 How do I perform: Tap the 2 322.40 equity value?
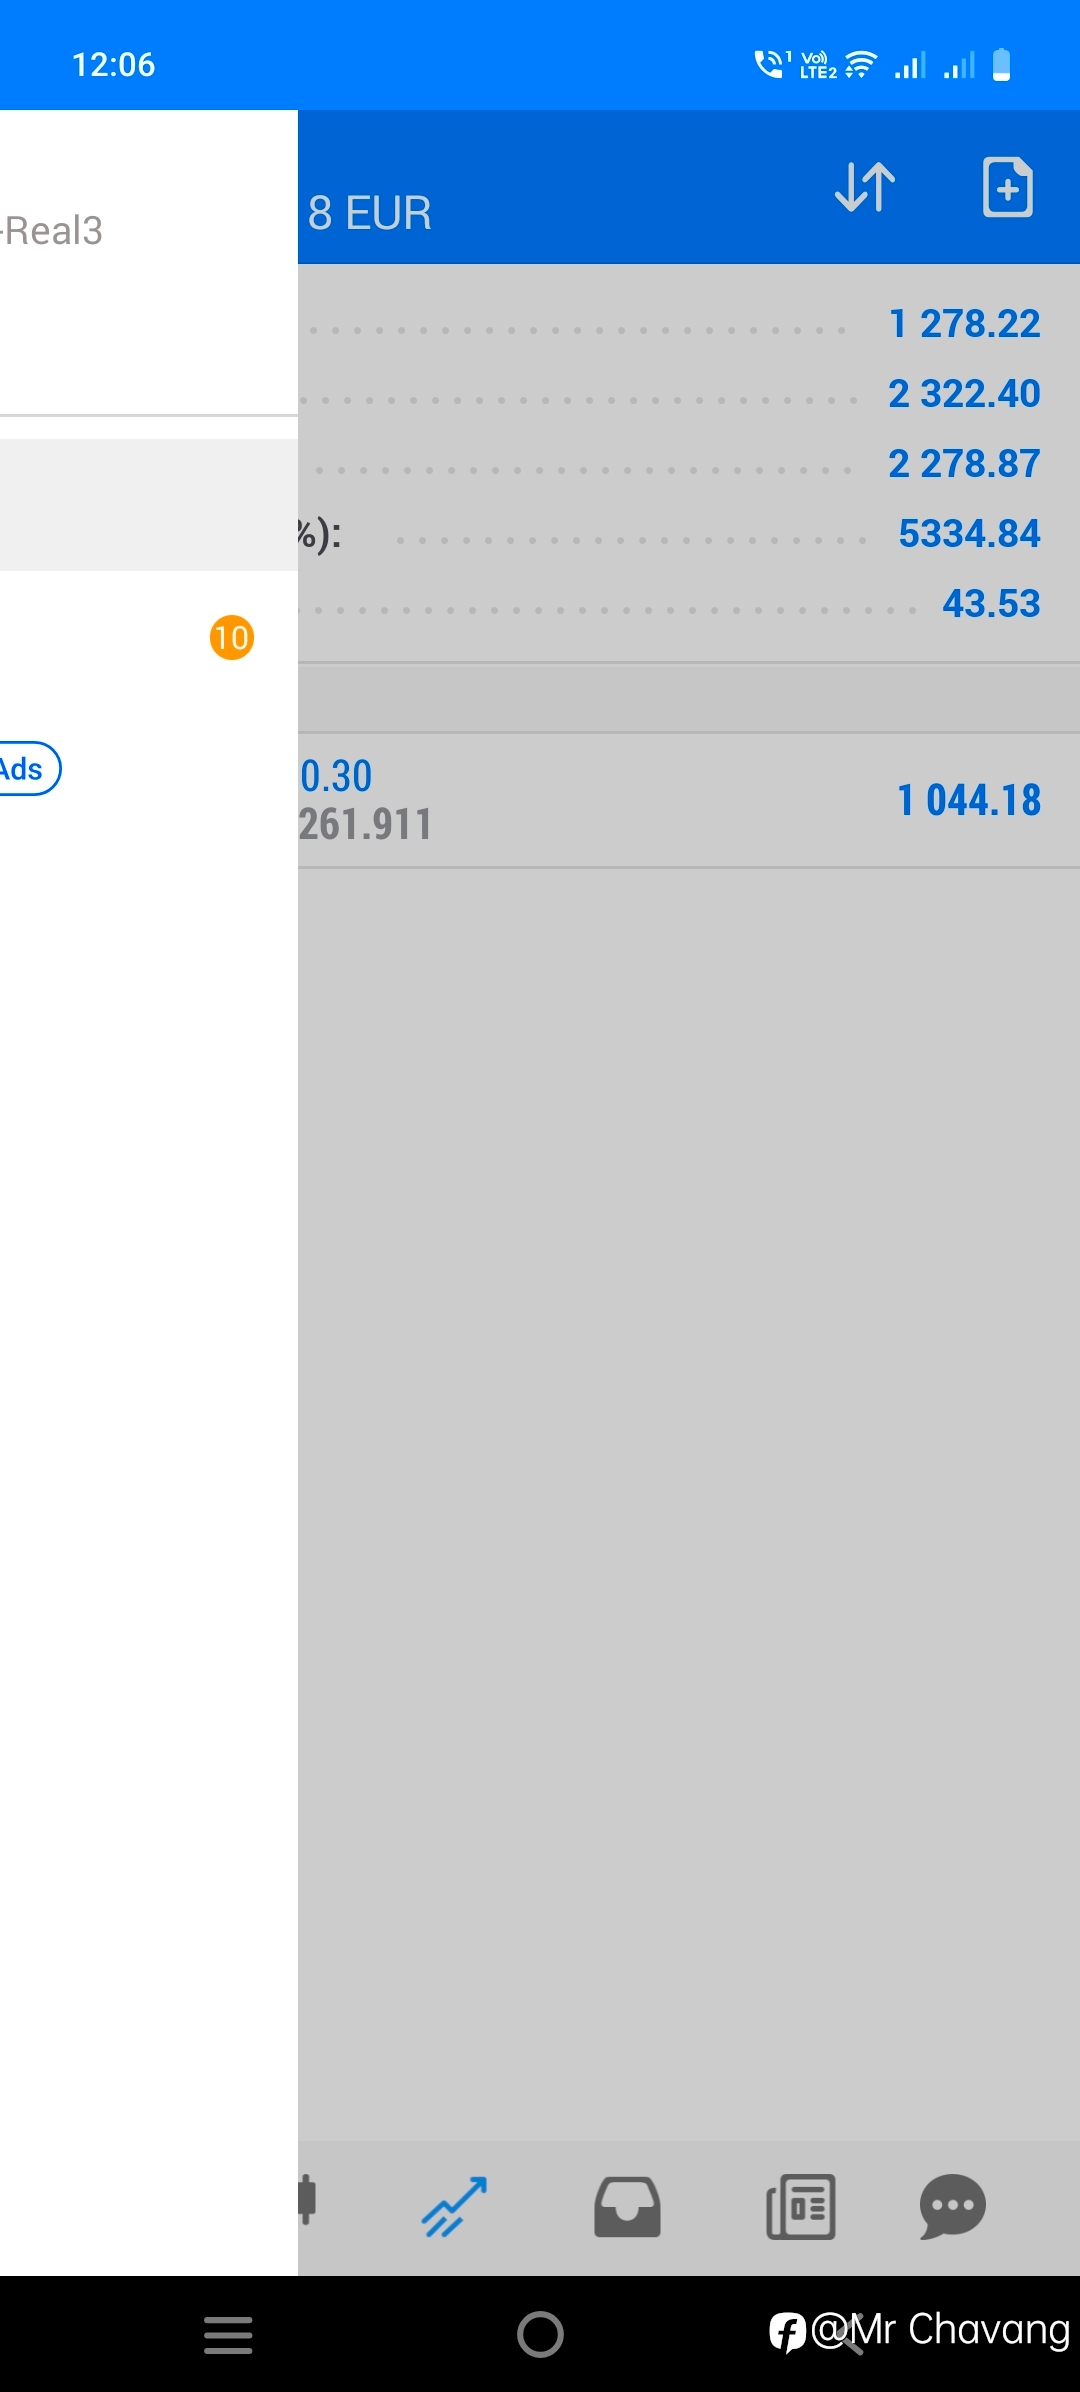coord(965,394)
